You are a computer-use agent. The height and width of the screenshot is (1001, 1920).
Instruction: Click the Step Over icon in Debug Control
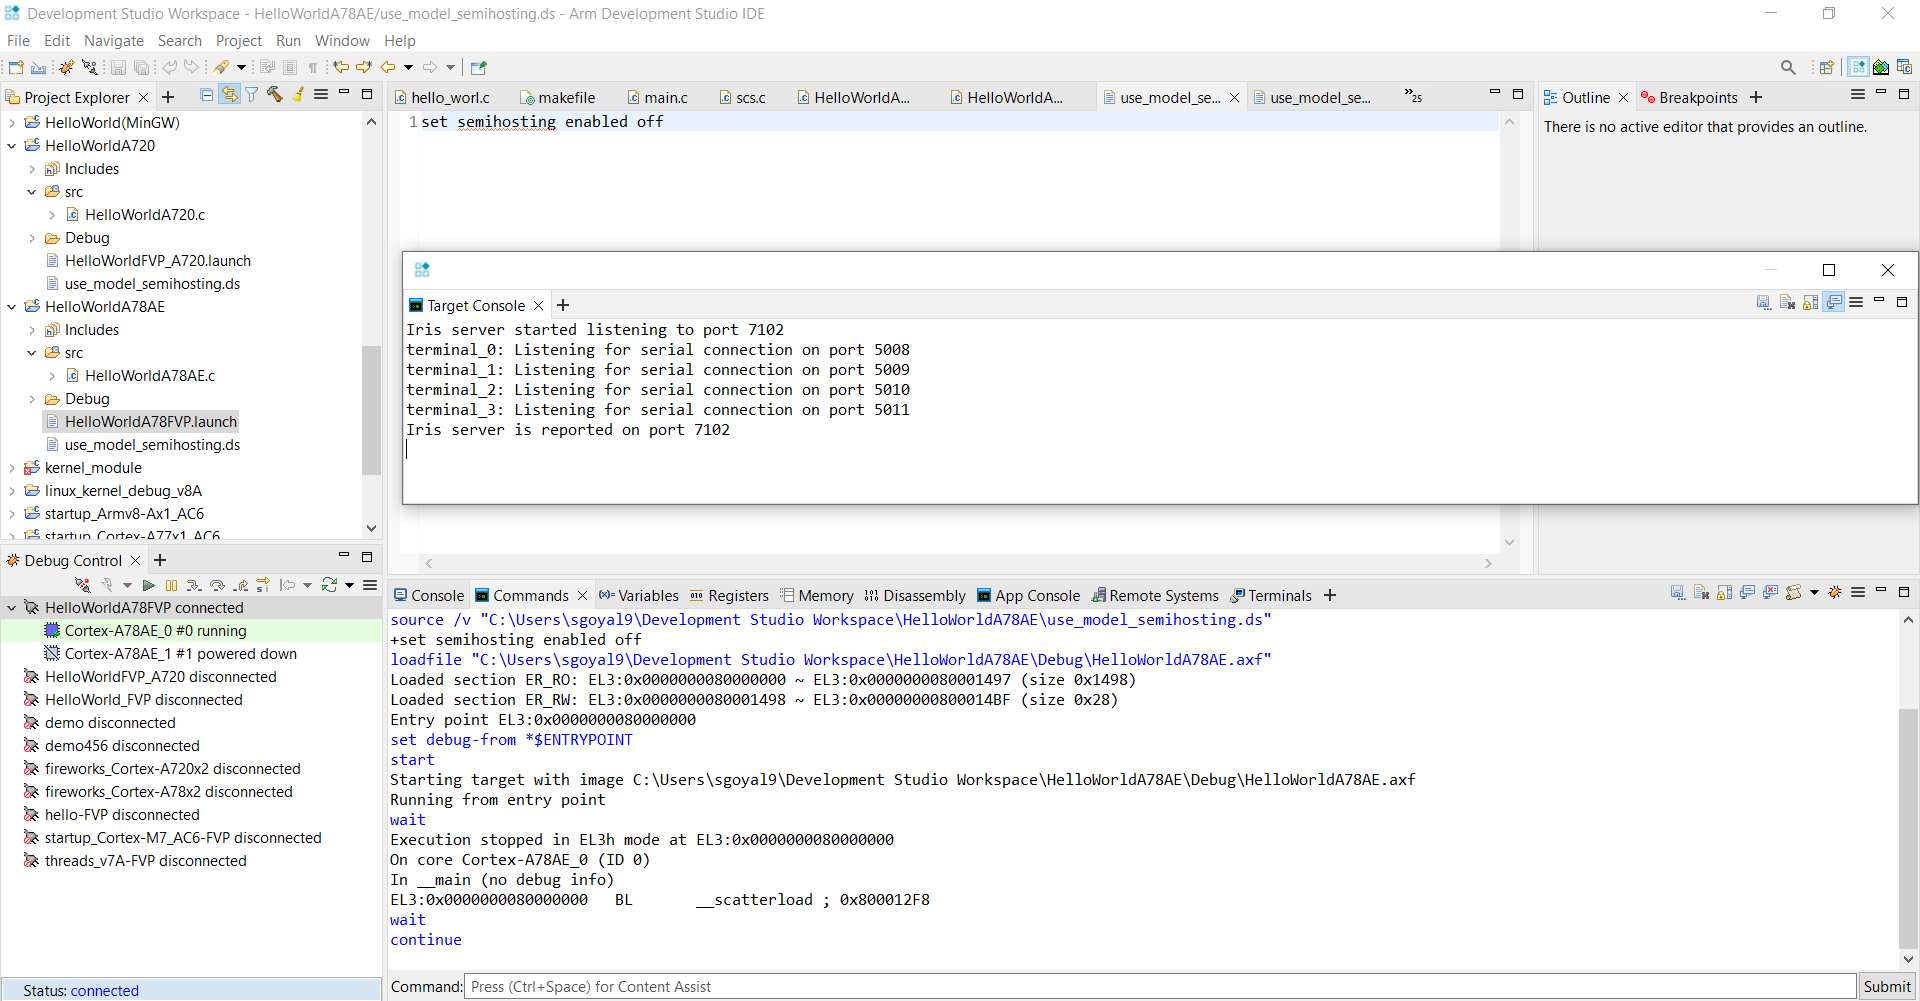point(217,585)
